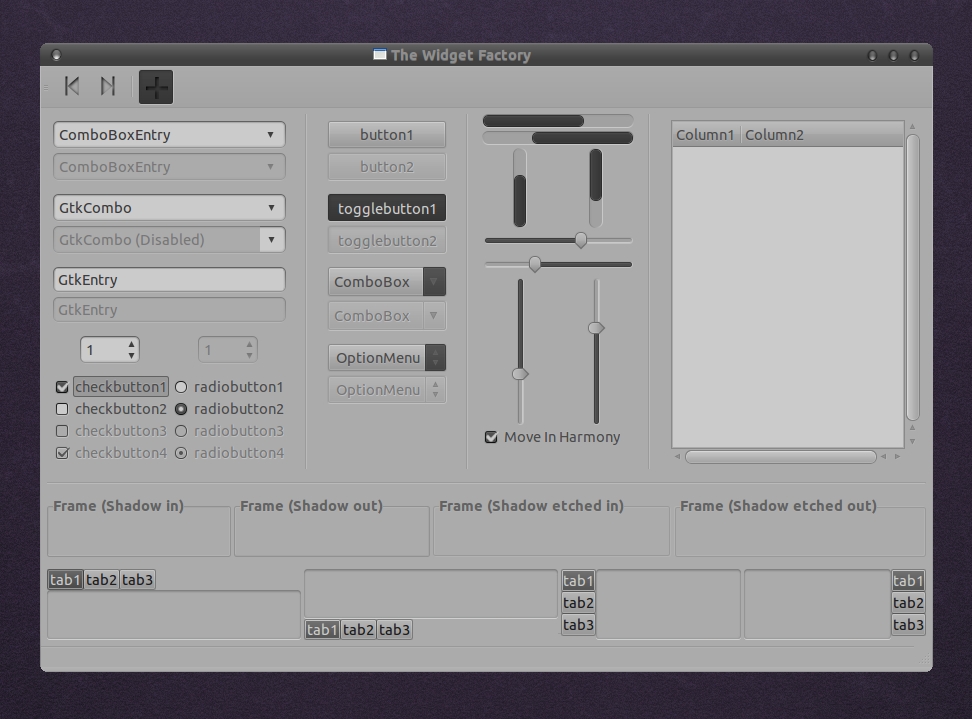
Task: Click the window menu button in title bar
Action: pyautogui.click(x=56, y=55)
